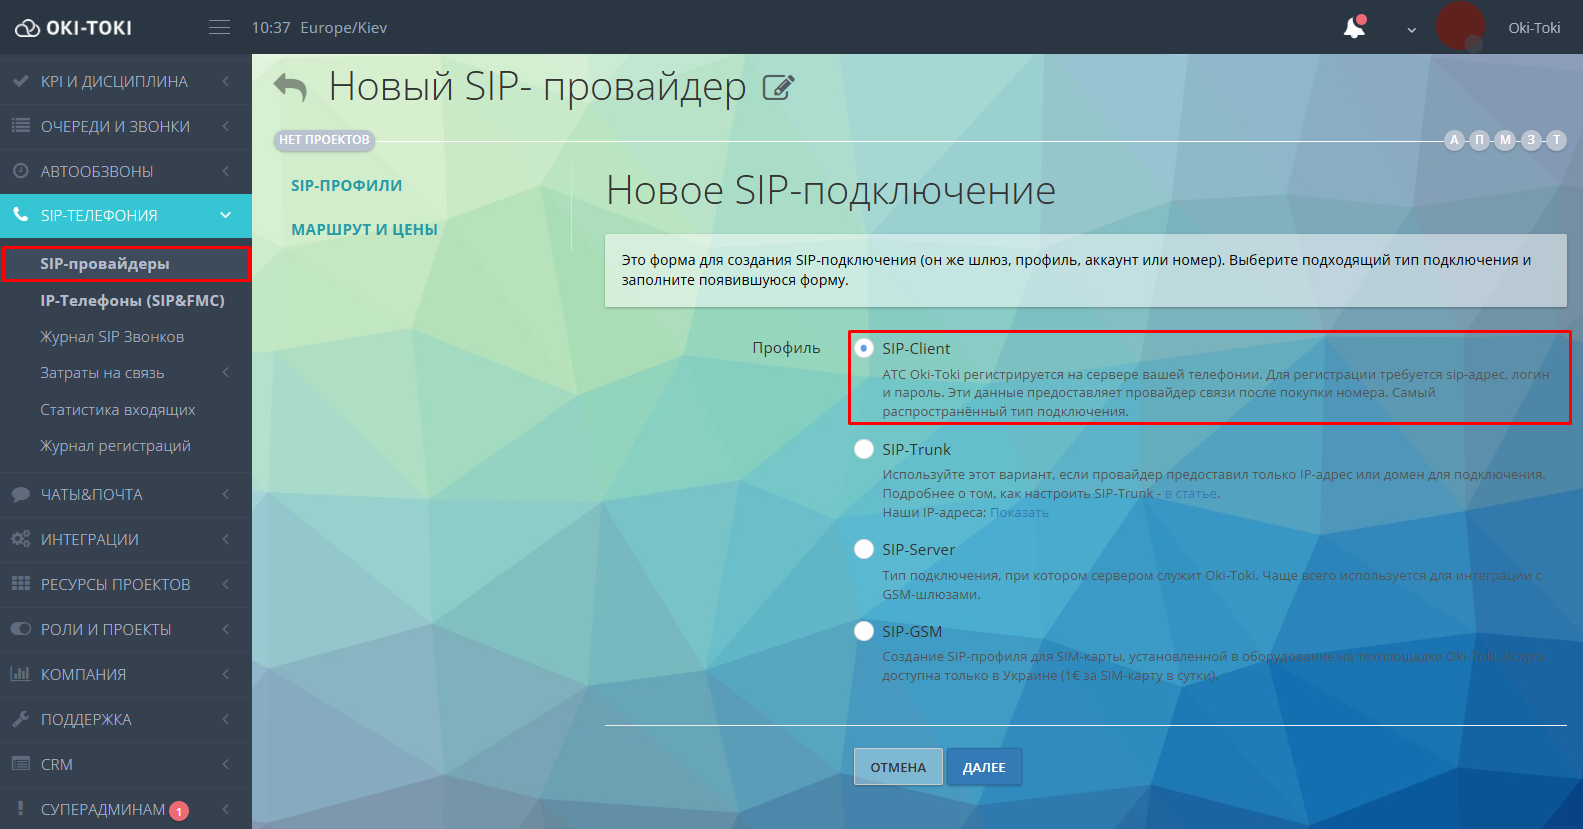Click the НЕТ ПРОЕКТОВ badge
The width and height of the screenshot is (1583, 829).
pos(324,140)
